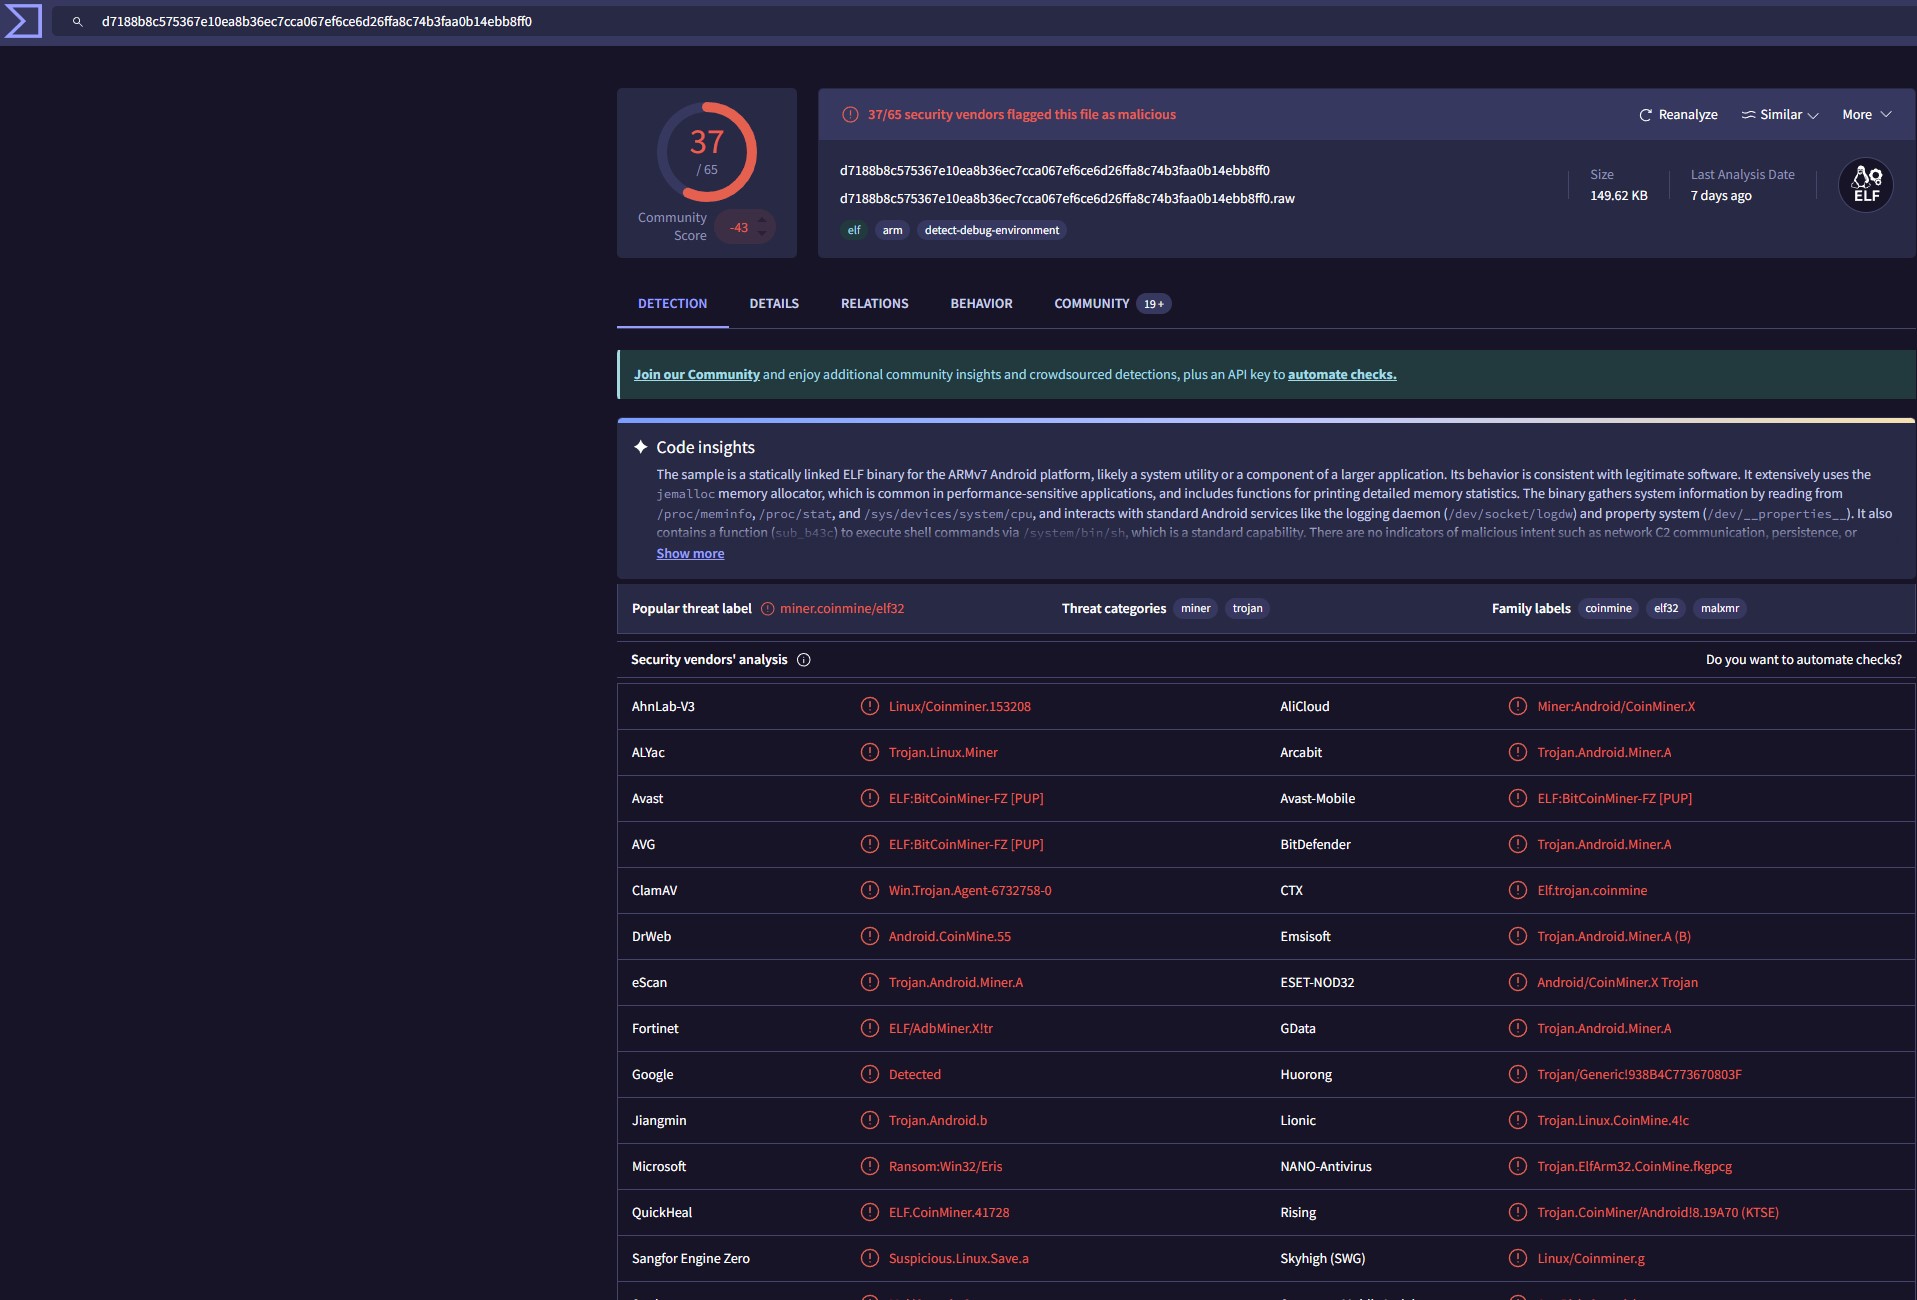The width and height of the screenshot is (1917, 1300).
Task: Click QuickHeal detection alert icon
Action: coord(870,1212)
